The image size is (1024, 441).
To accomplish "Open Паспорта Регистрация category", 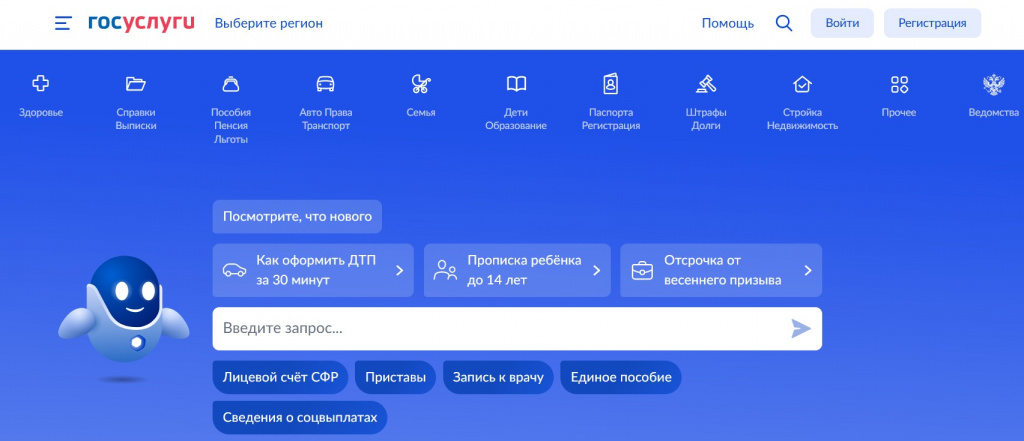I will pyautogui.click(x=611, y=84).
